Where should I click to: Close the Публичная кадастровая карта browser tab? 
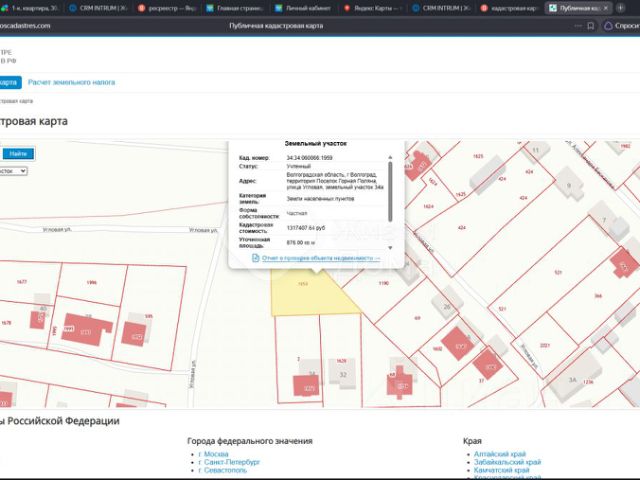tap(606, 8)
